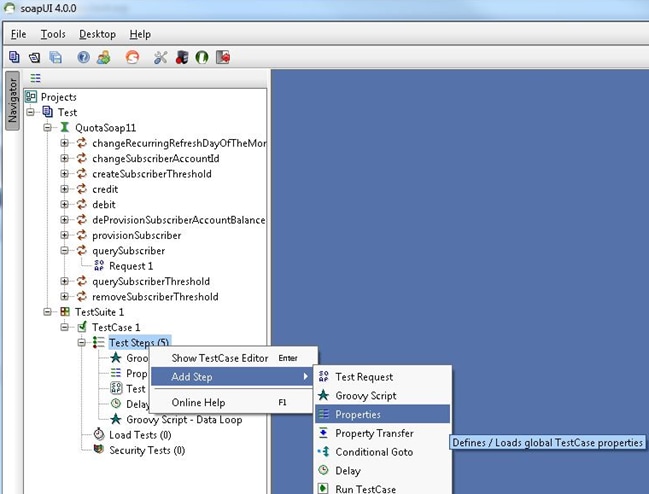This screenshot has height=494, width=649.
Task: Expand the changeRecurringRefreshDayOfTheMonth operation
Action: click(x=65, y=143)
